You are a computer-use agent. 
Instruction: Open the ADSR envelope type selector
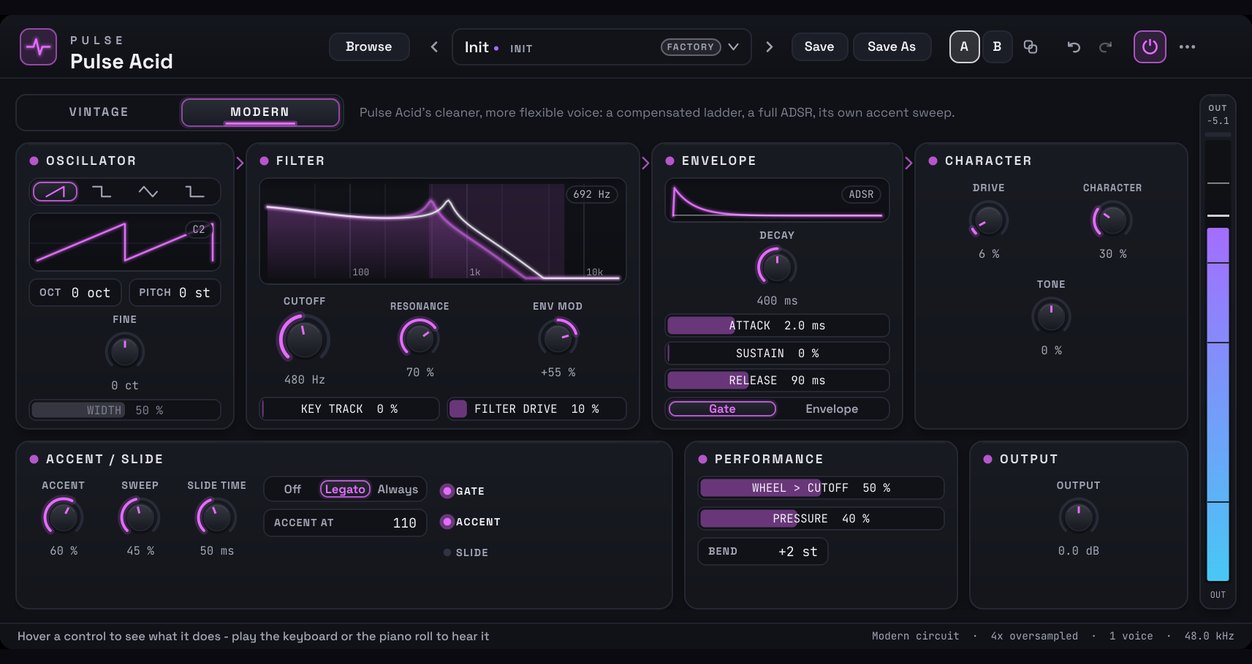[x=861, y=195]
